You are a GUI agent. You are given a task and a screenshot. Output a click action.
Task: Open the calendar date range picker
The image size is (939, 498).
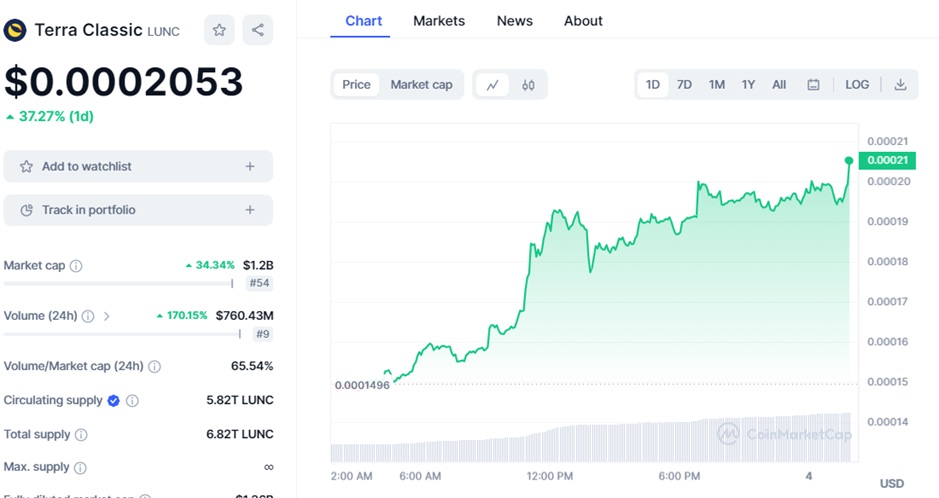coord(813,85)
